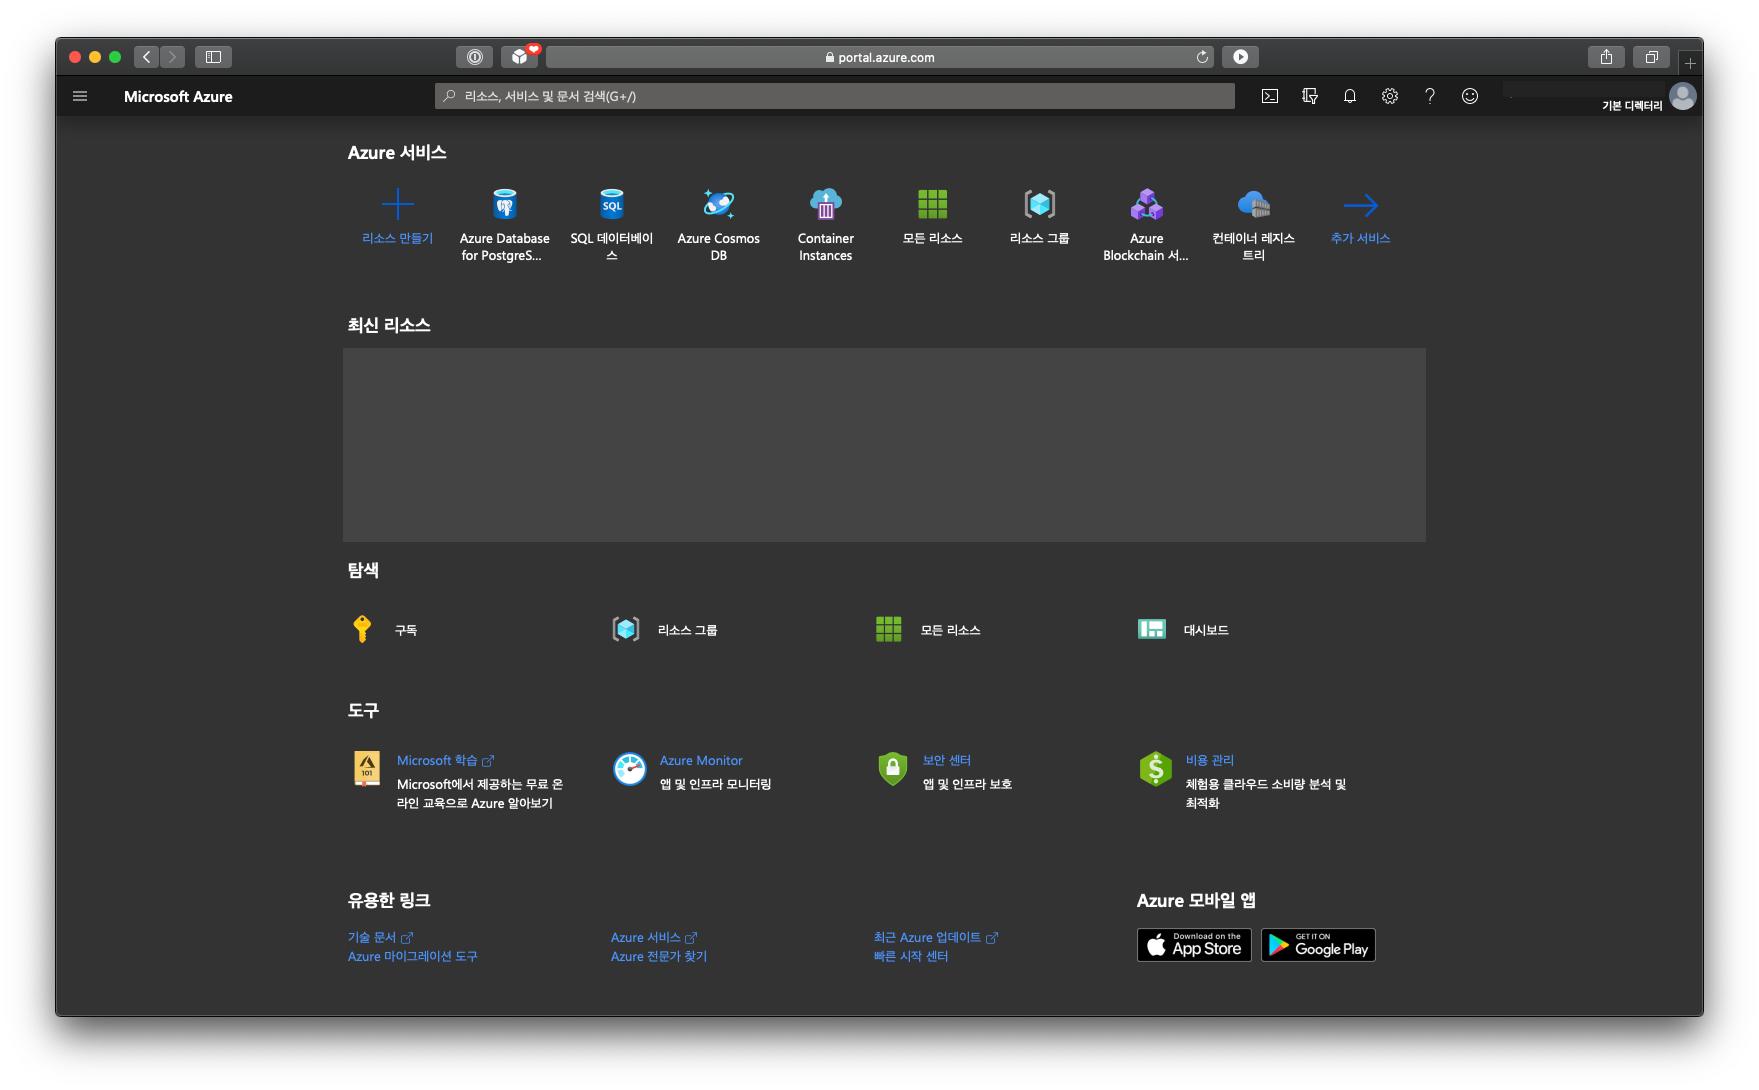Open the Azure portal hamburger menu

[80, 96]
